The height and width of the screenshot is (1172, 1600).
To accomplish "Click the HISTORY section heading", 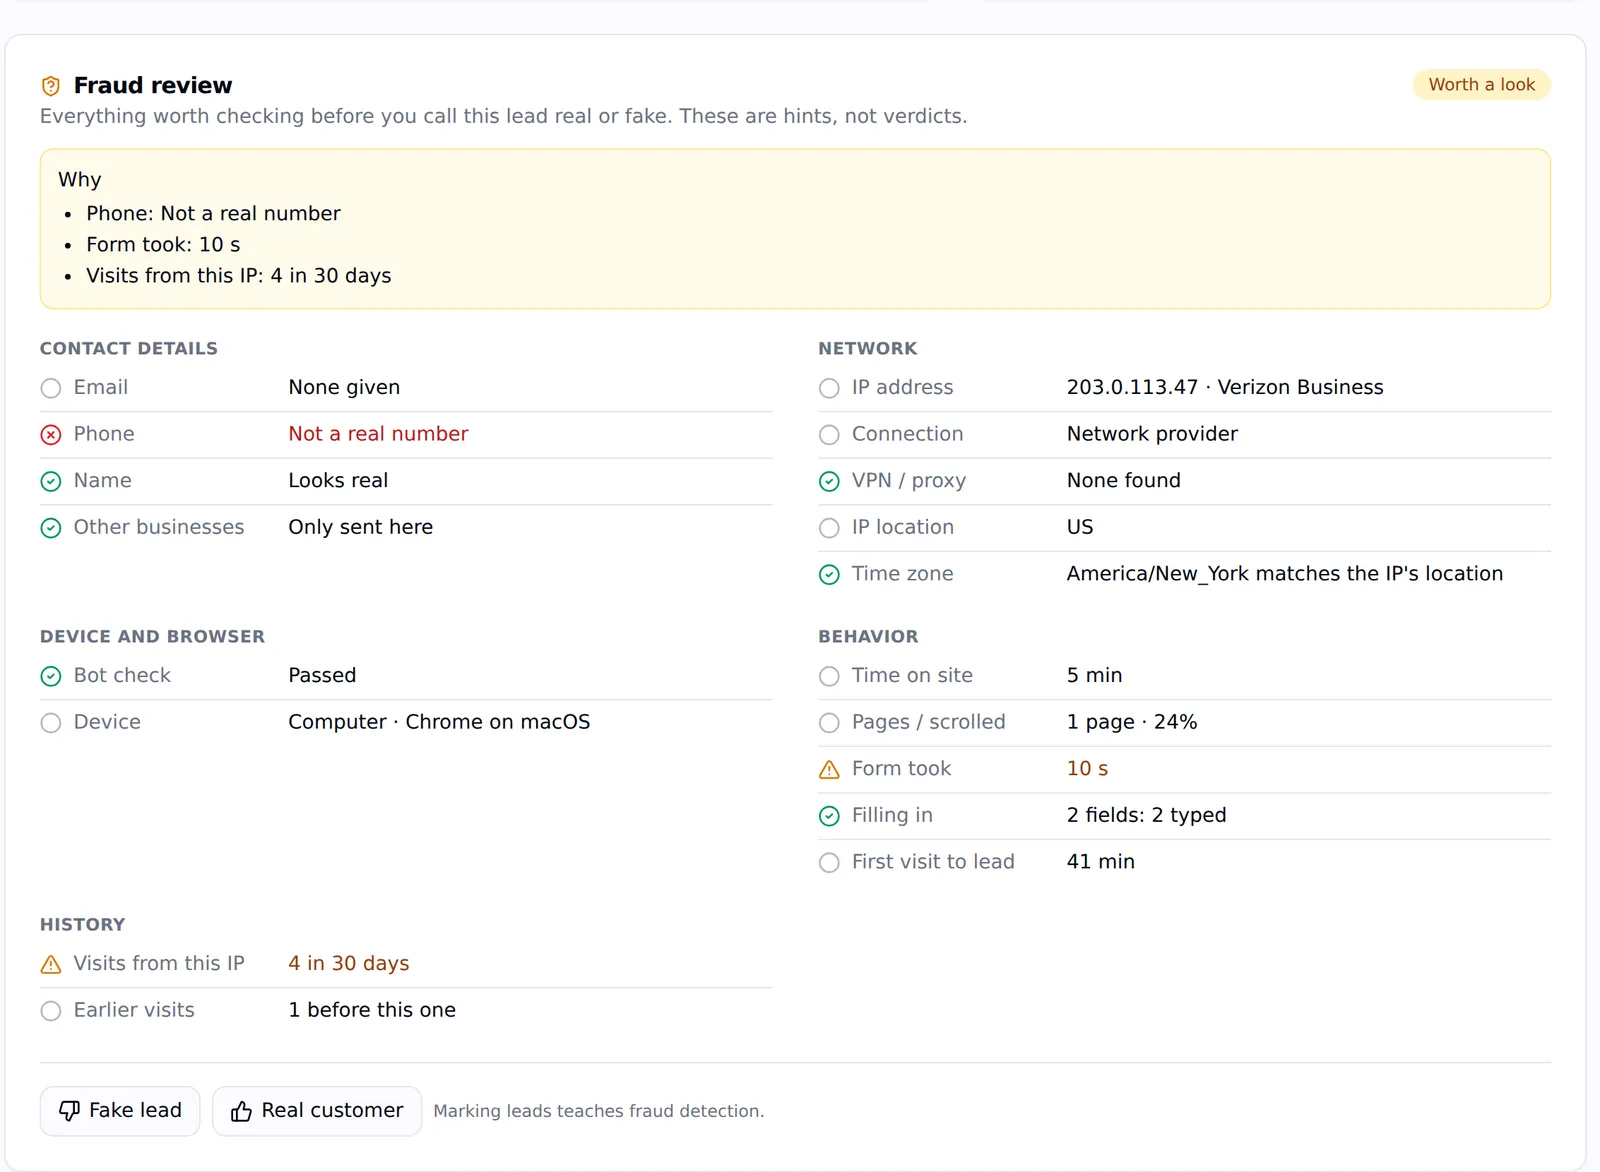I will (x=82, y=924).
